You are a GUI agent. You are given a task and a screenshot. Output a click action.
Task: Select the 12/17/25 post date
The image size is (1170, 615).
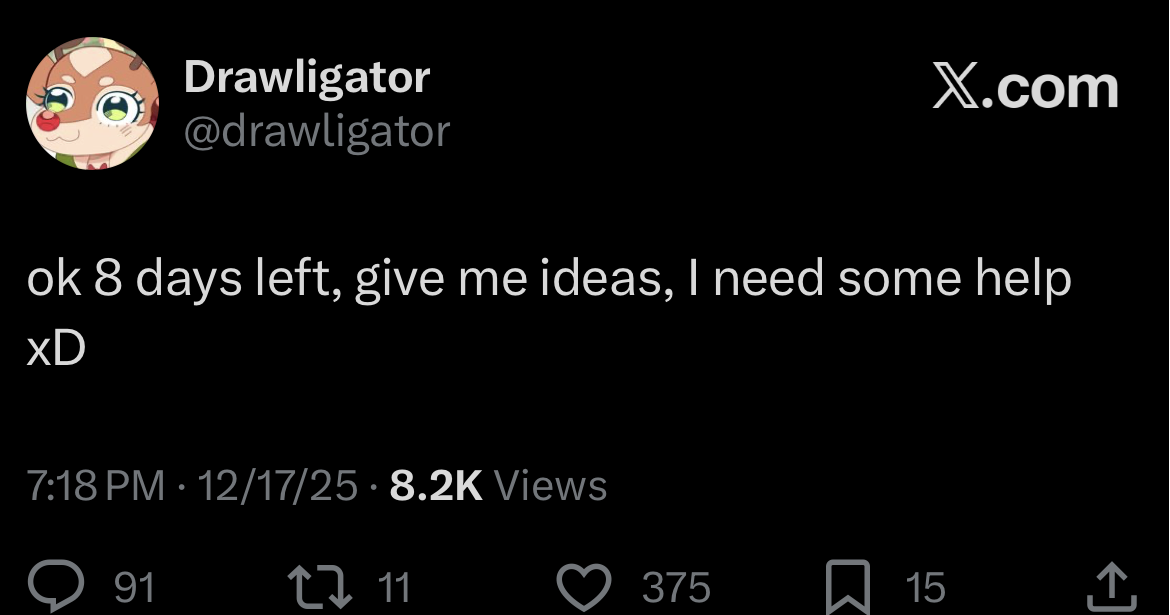click(277, 486)
